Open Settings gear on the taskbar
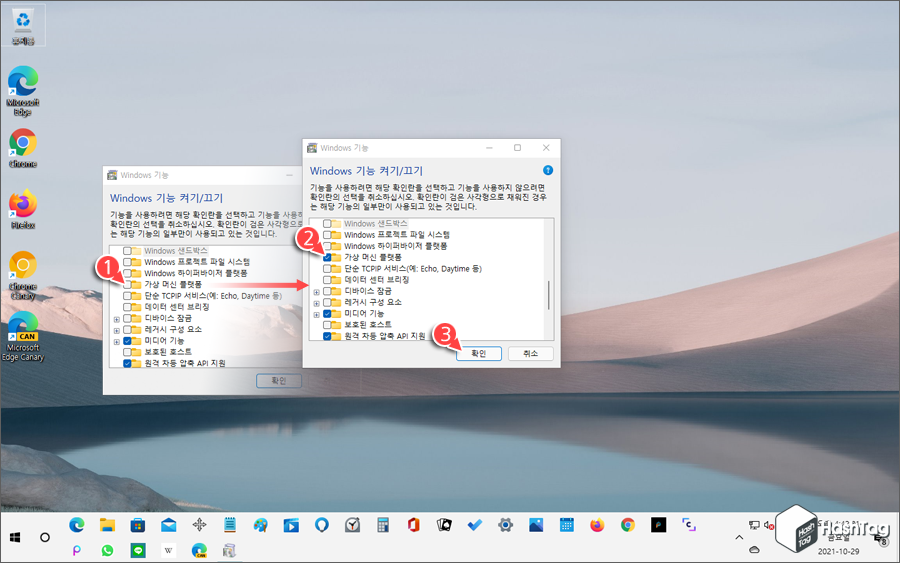The image size is (900, 563). (506, 525)
